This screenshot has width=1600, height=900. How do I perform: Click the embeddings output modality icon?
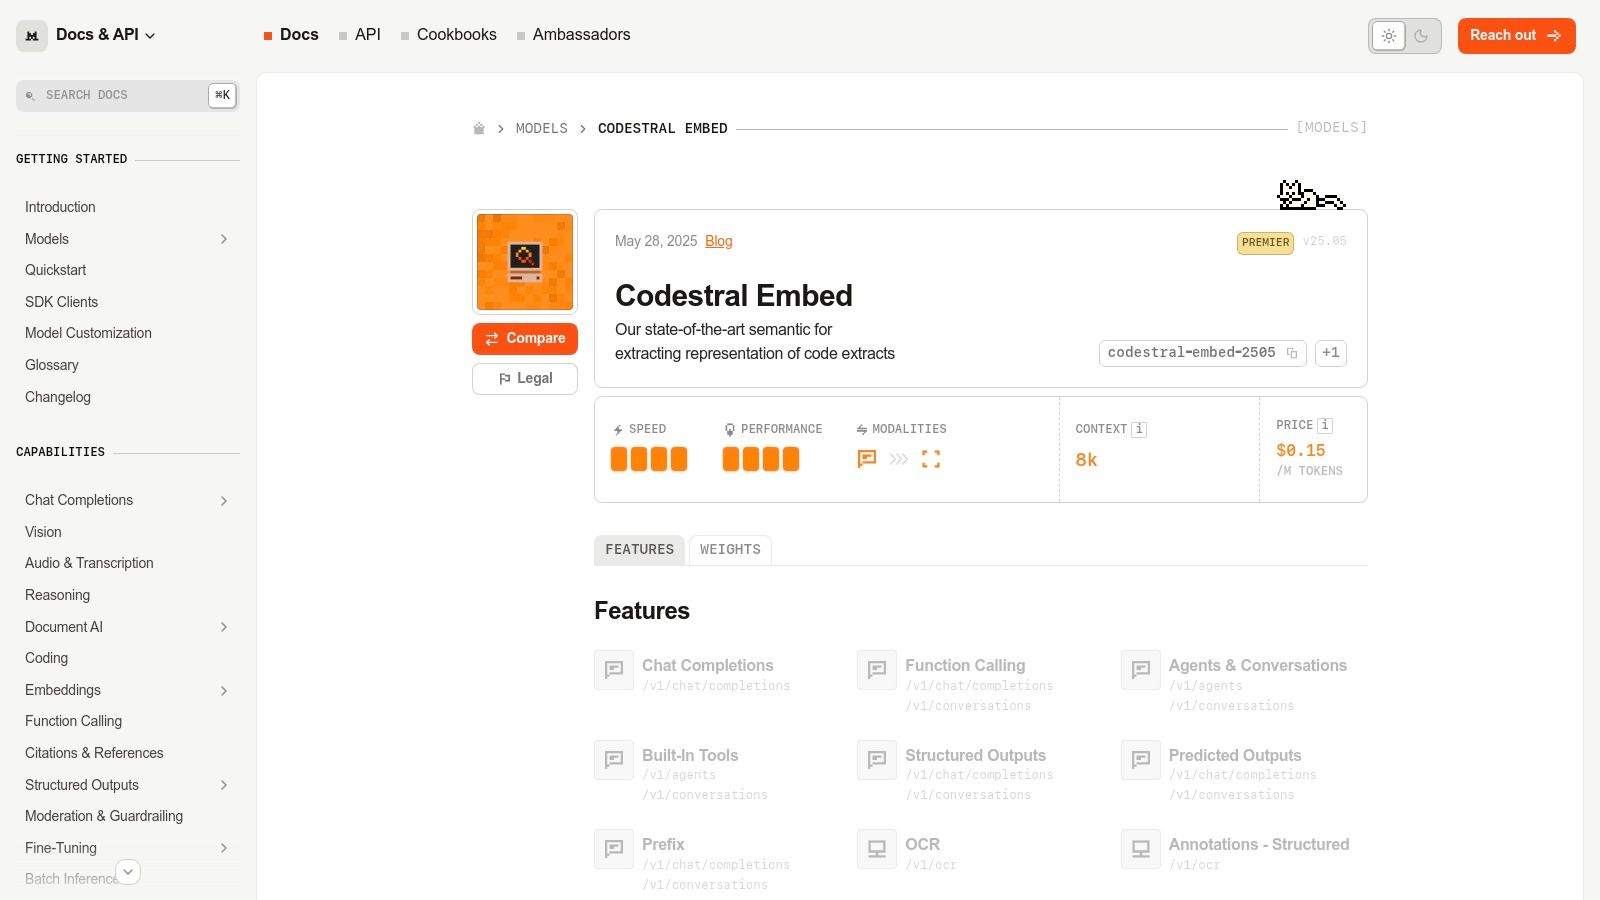[x=931, y=459]
